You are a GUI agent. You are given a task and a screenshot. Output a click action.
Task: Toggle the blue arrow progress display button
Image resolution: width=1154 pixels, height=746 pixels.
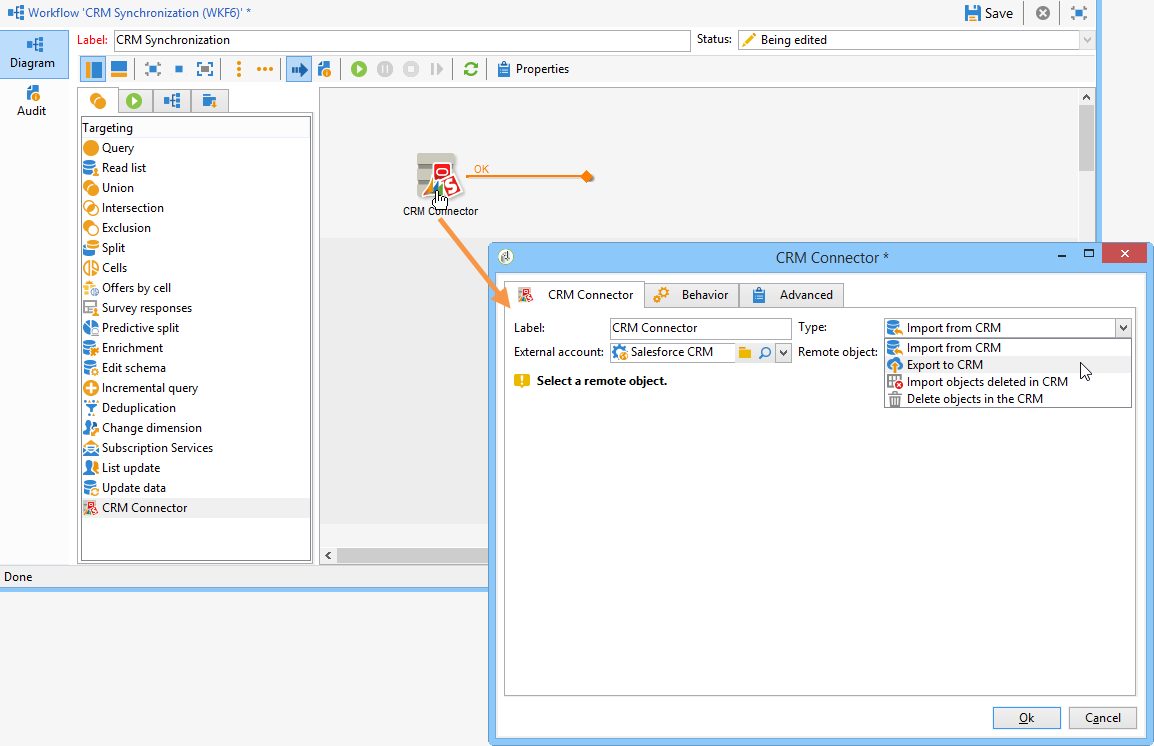click(x=299, y=69)
